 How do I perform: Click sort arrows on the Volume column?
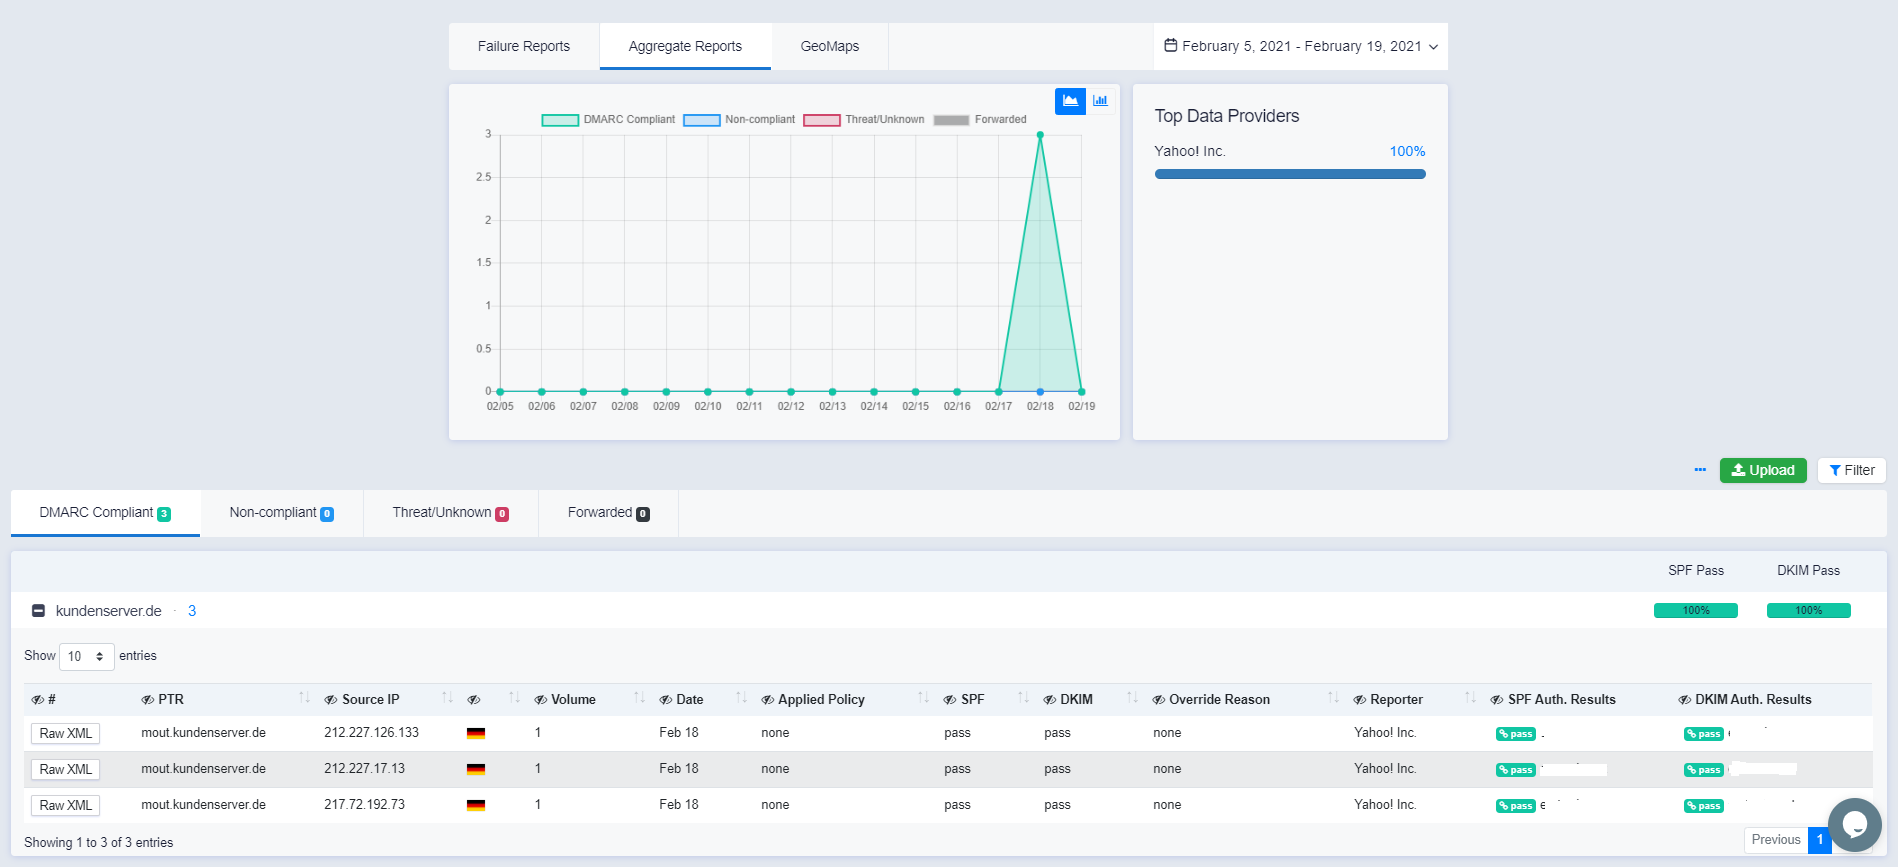click(639, 698)
